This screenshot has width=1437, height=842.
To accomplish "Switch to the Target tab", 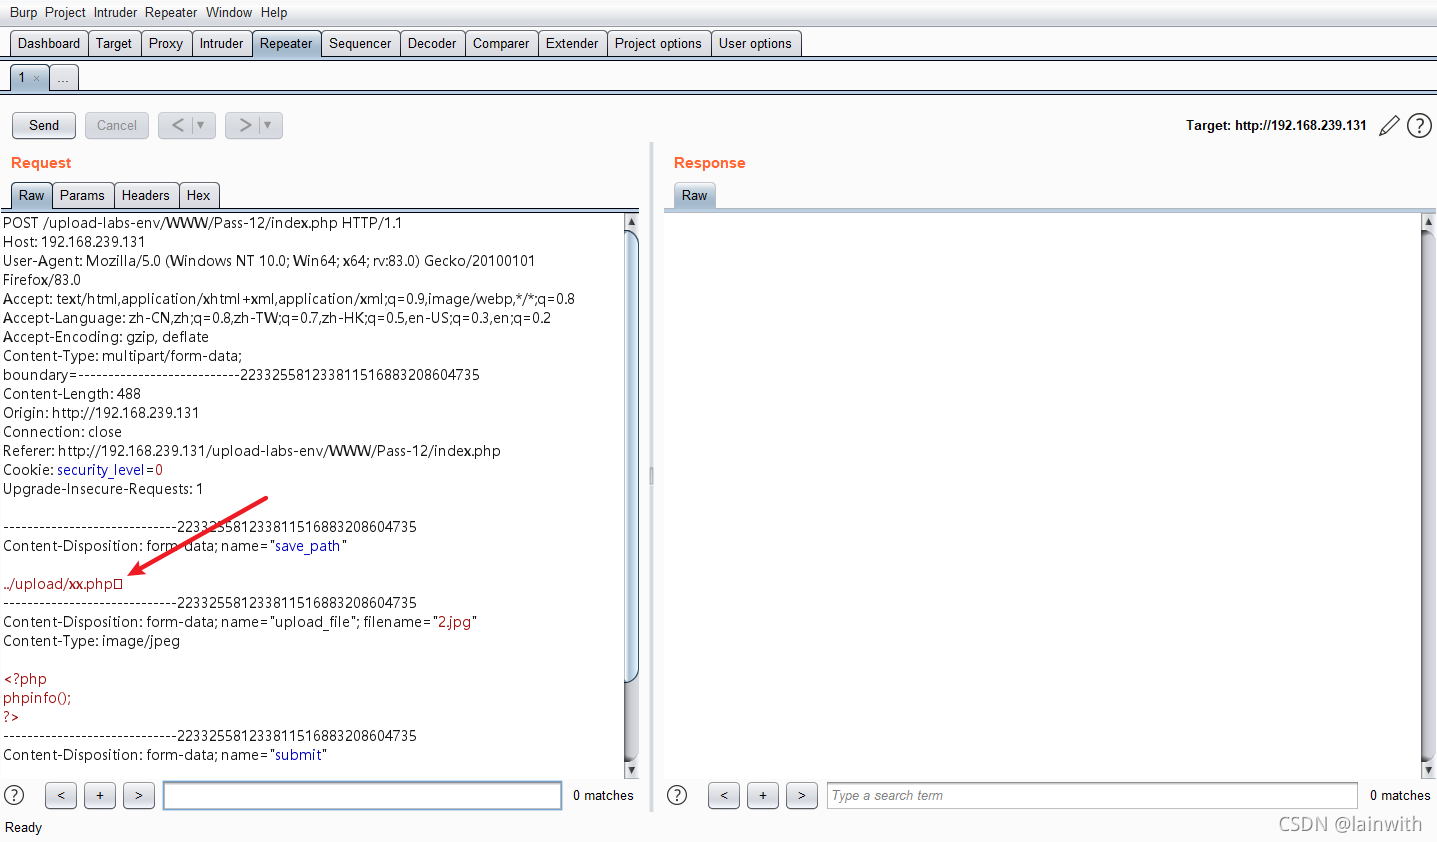I will pyautogui.click(x=114, y=43).
